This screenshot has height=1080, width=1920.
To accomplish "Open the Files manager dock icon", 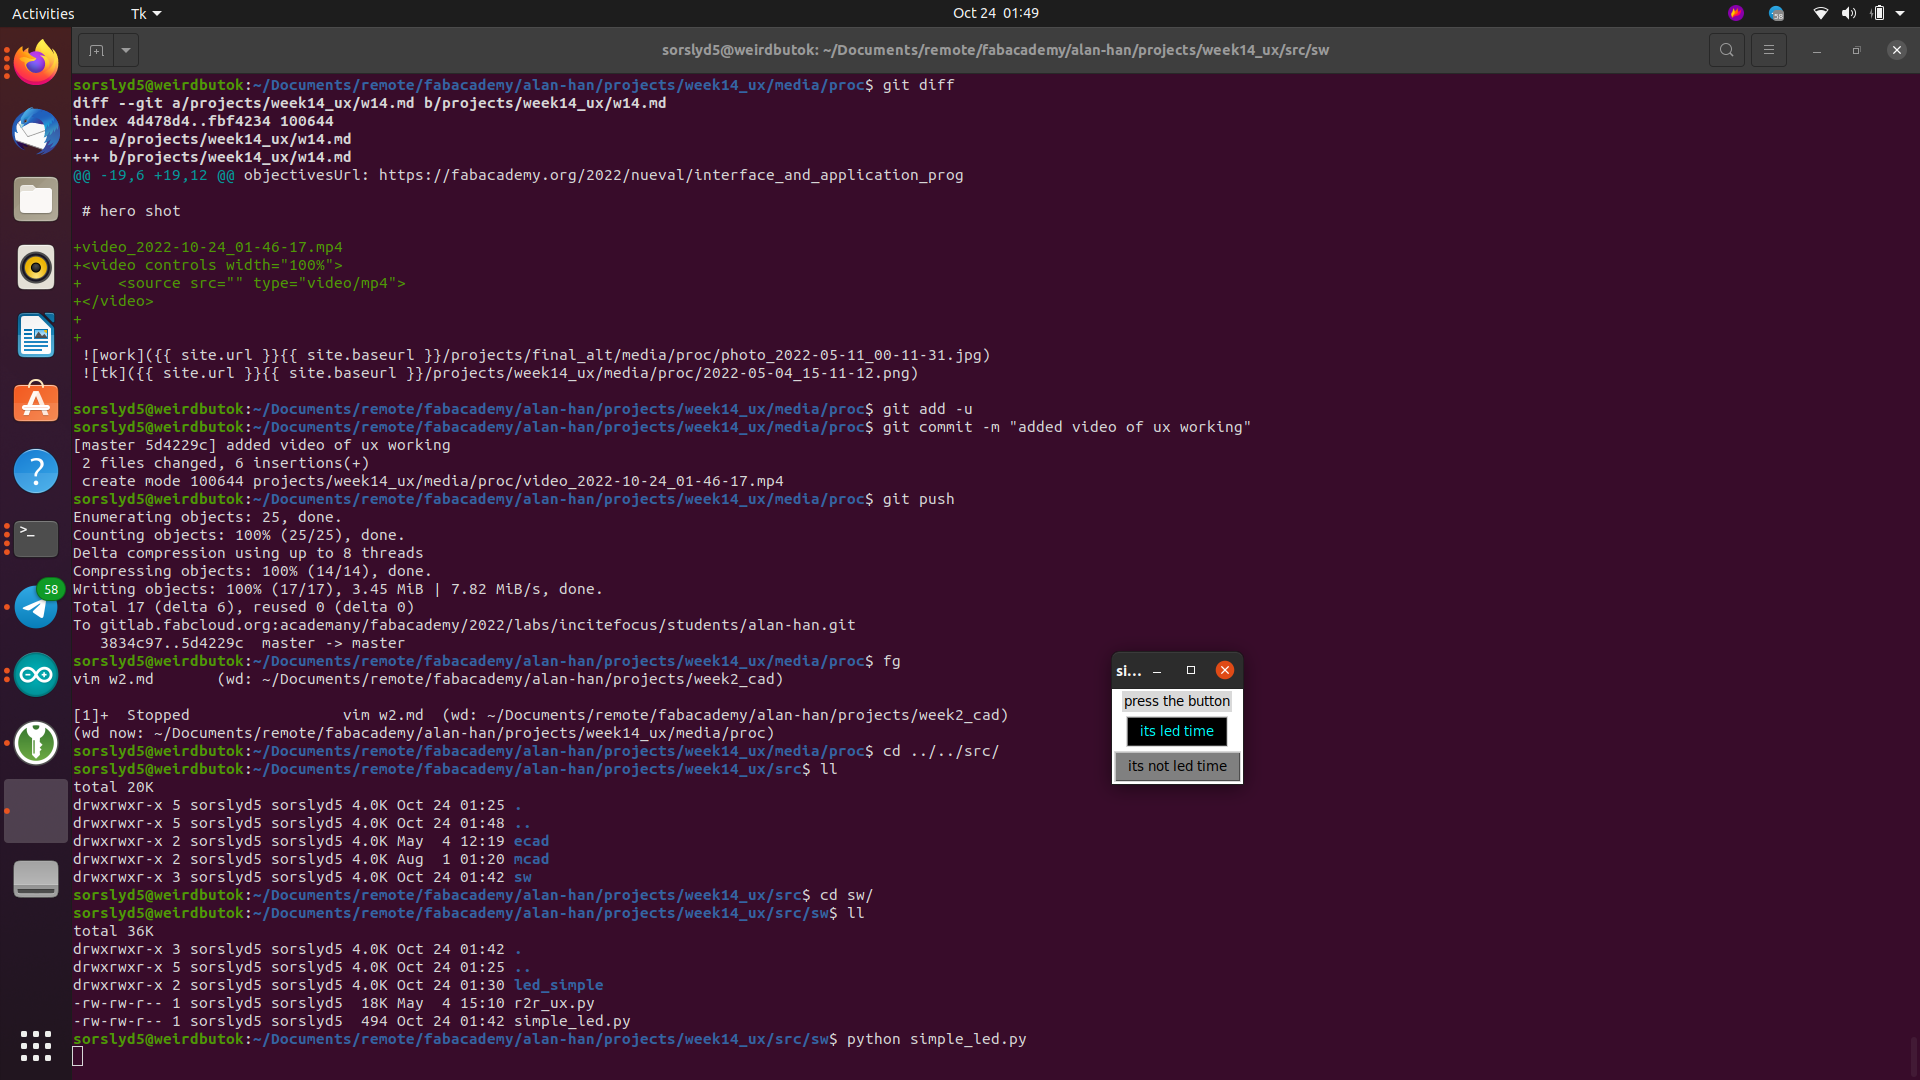I will pos(36,199).
